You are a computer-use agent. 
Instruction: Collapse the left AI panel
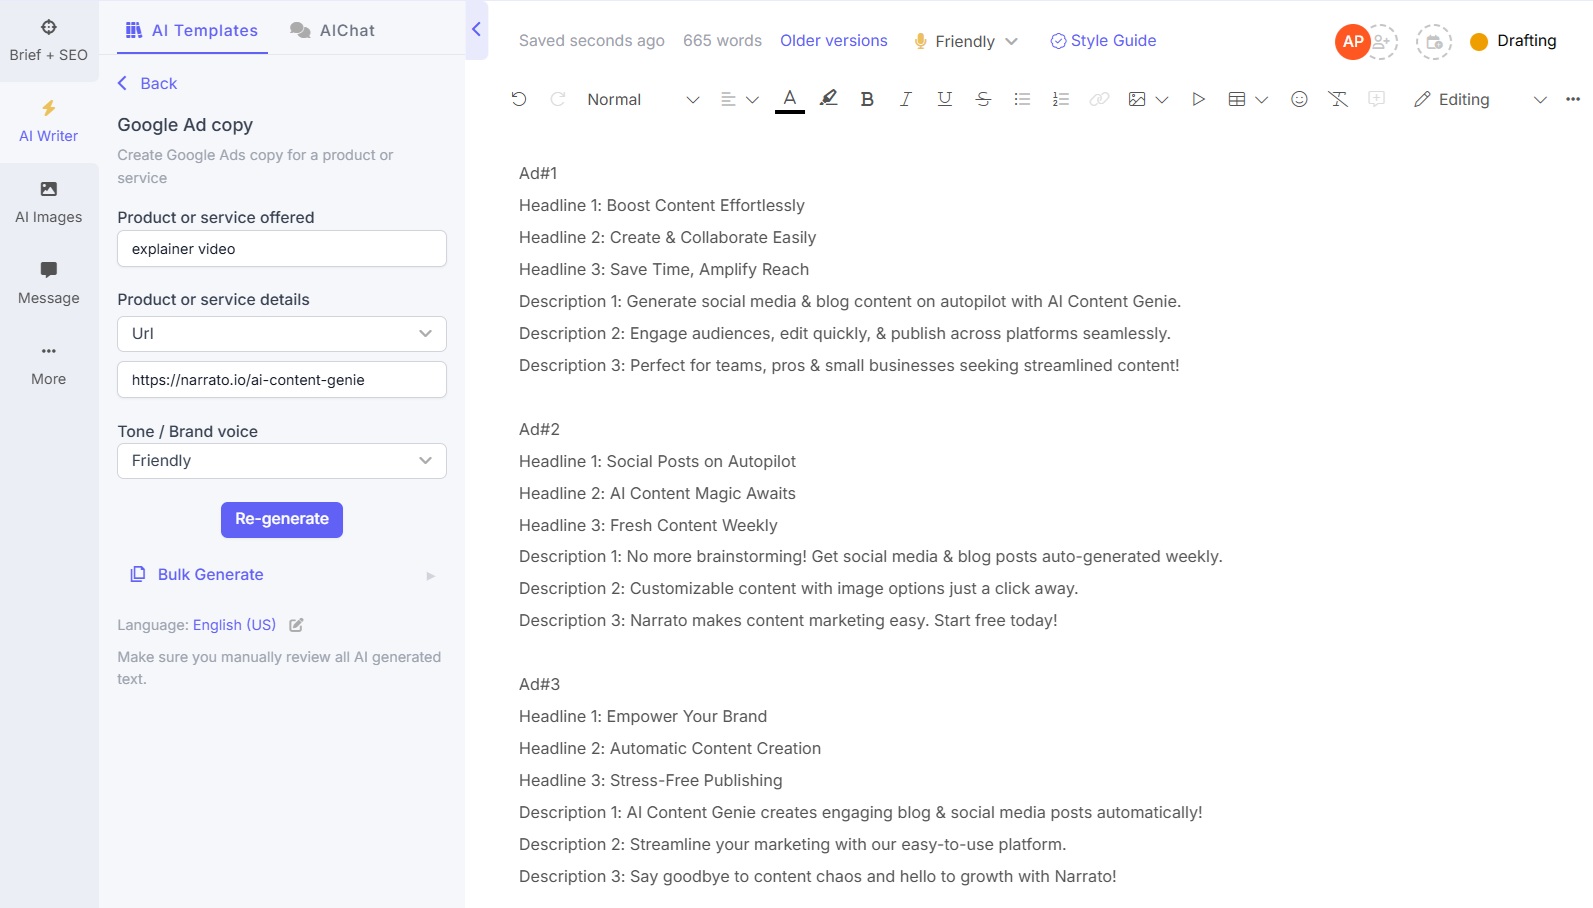tap(477, 29)
